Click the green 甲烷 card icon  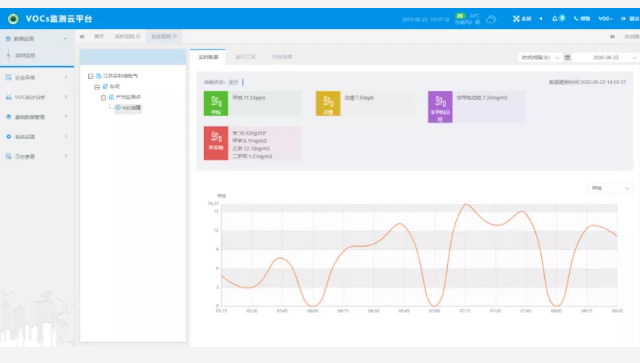click(x=216, y=103)
